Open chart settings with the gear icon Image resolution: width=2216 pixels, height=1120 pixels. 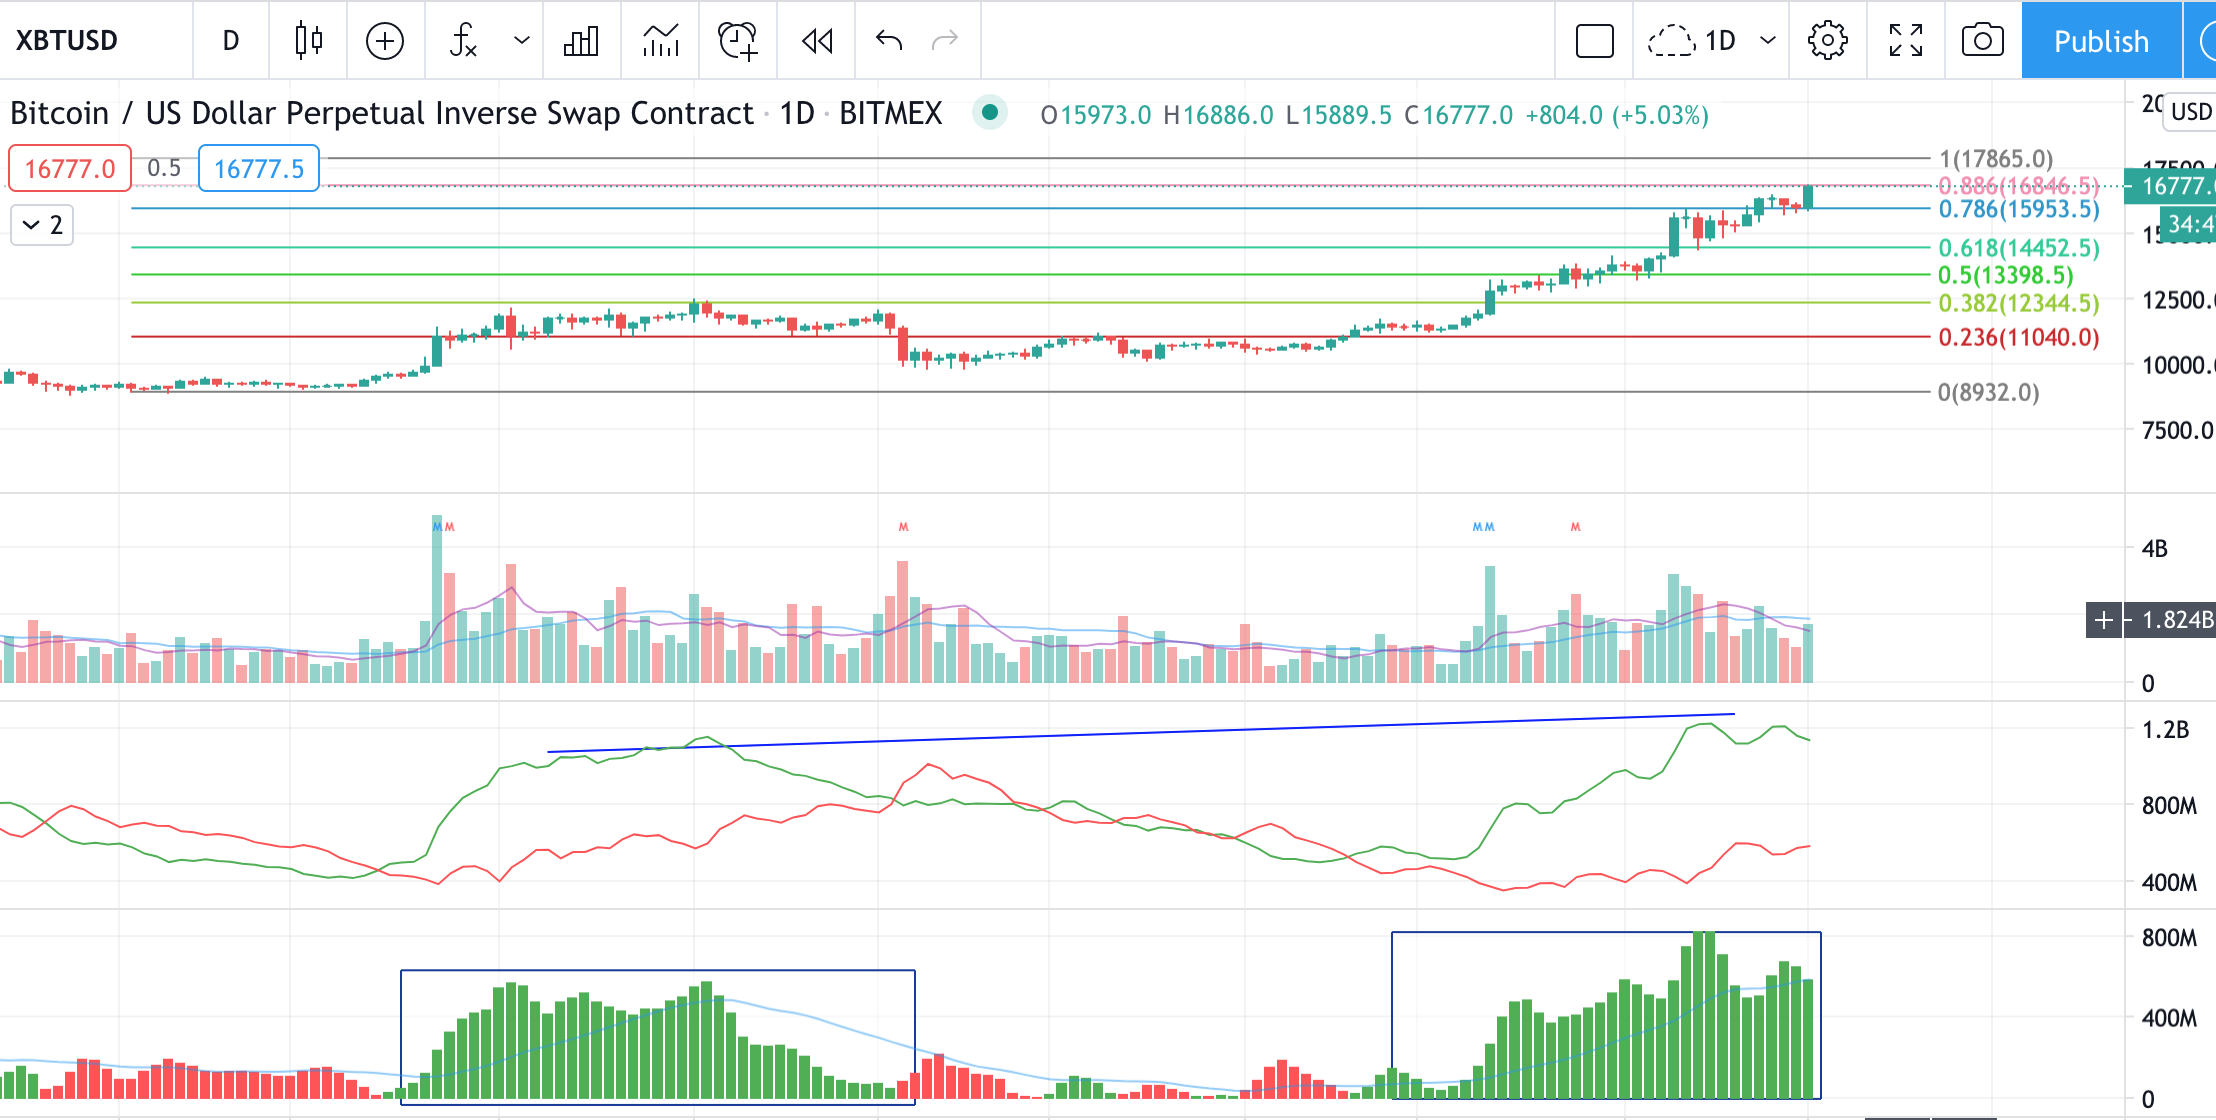tap(1827, 40)
